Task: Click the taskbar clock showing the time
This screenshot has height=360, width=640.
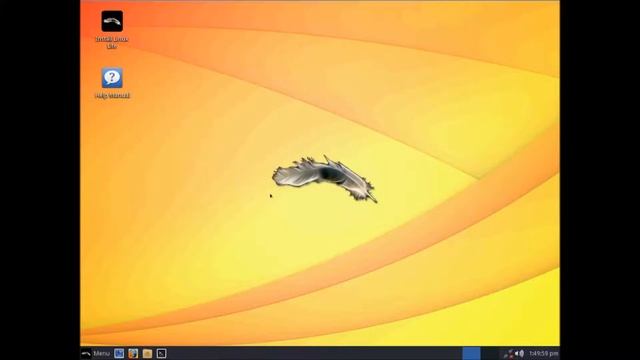Action: tap(543, 353)
